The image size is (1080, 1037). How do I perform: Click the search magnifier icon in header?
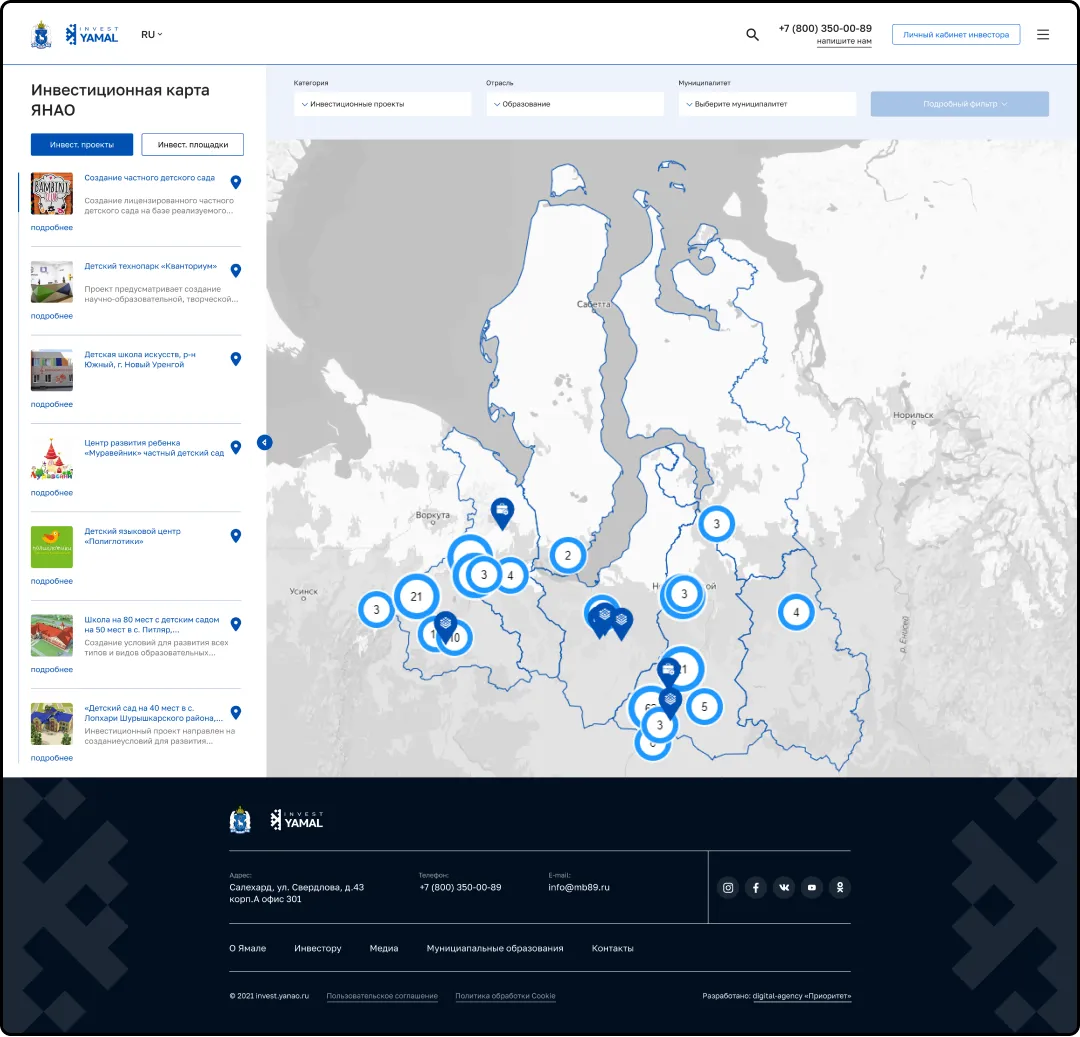[752, 35]
